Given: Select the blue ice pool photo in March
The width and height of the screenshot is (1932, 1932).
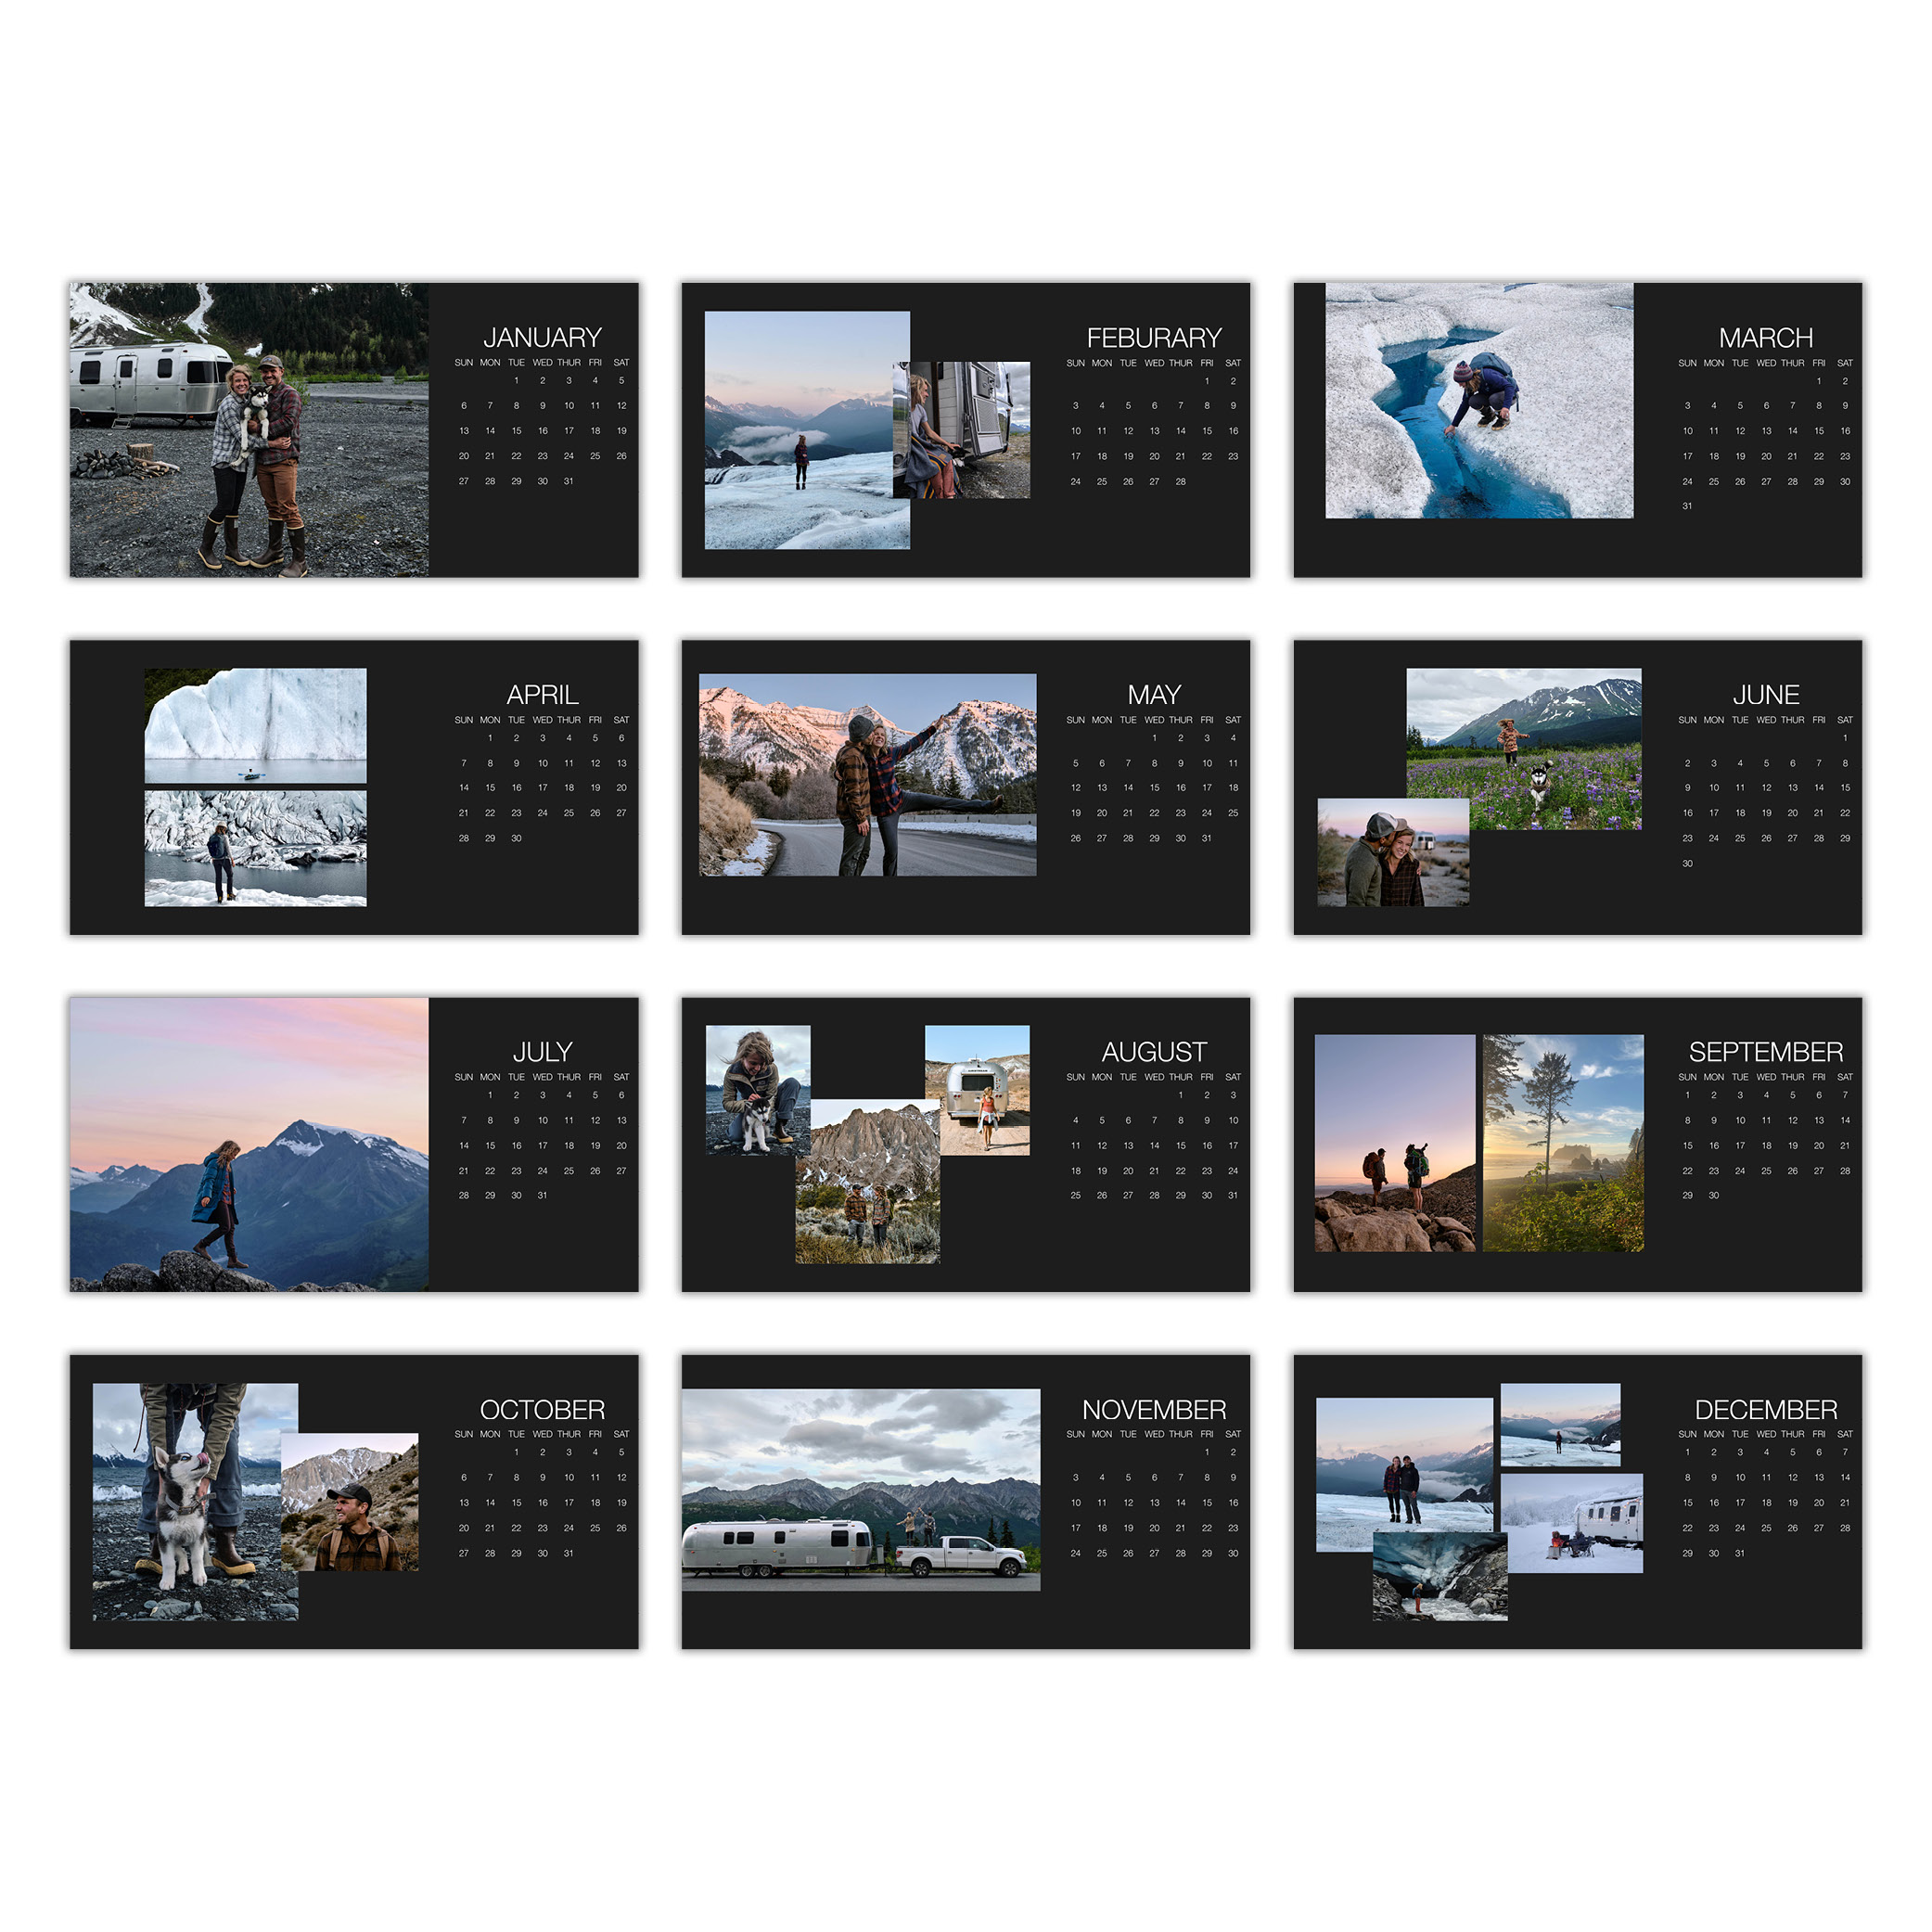Looking at the screenshot, I should coord(1478,400).
